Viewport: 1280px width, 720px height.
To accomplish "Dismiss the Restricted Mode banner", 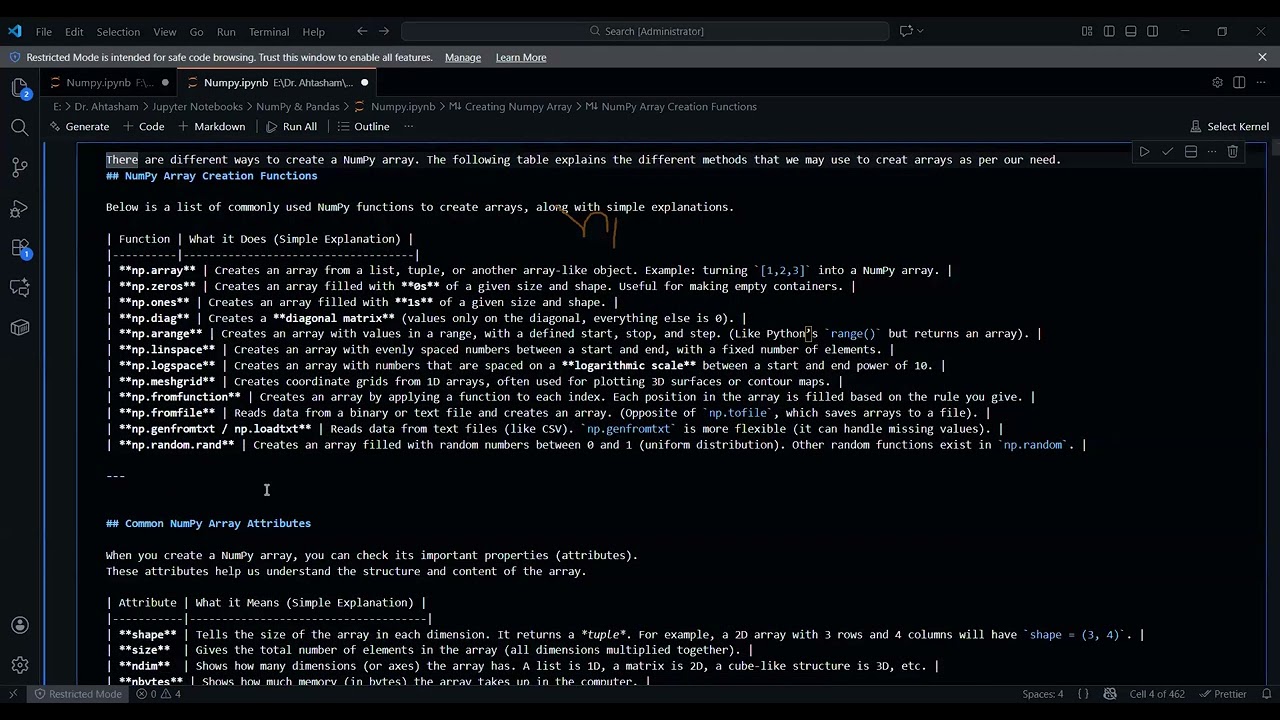I will [1262, 57].
